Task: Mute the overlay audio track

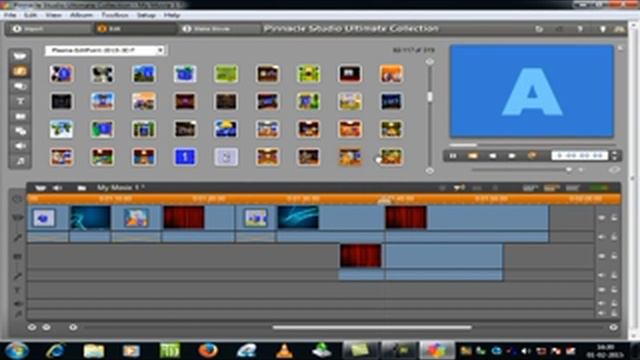Action: click(x=602, y=275)
